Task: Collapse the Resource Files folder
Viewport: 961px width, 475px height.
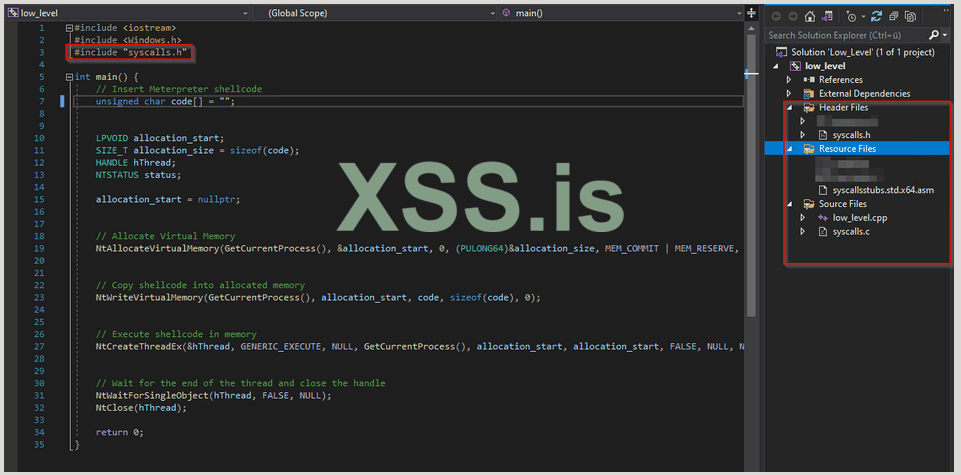Action: (789, 148)
